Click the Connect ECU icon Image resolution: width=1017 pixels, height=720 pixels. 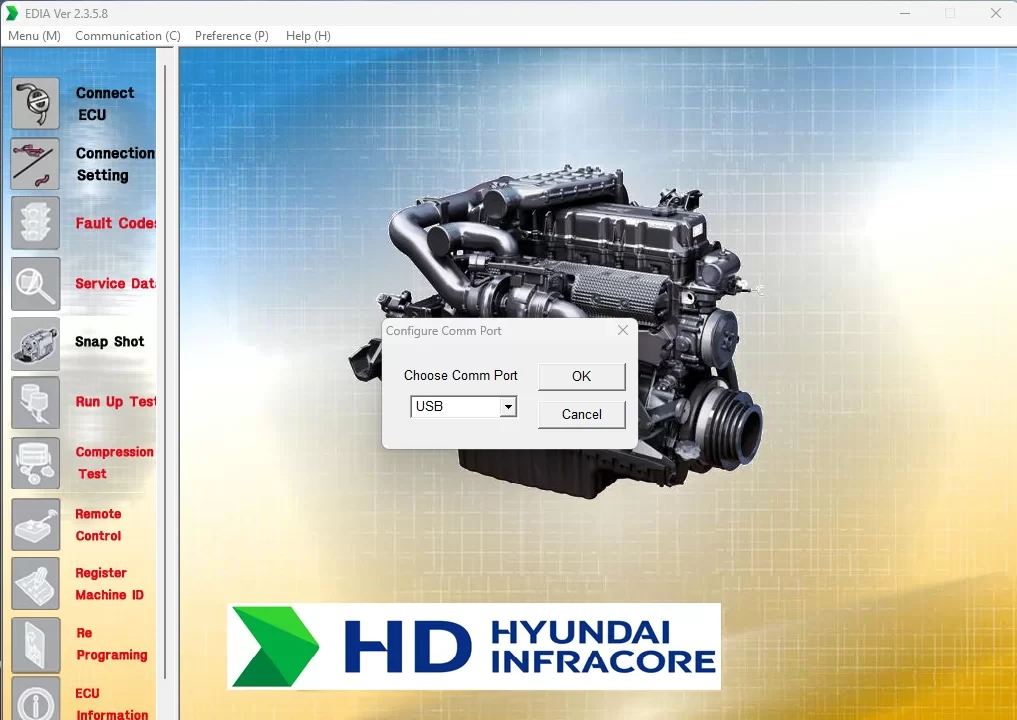36,103
